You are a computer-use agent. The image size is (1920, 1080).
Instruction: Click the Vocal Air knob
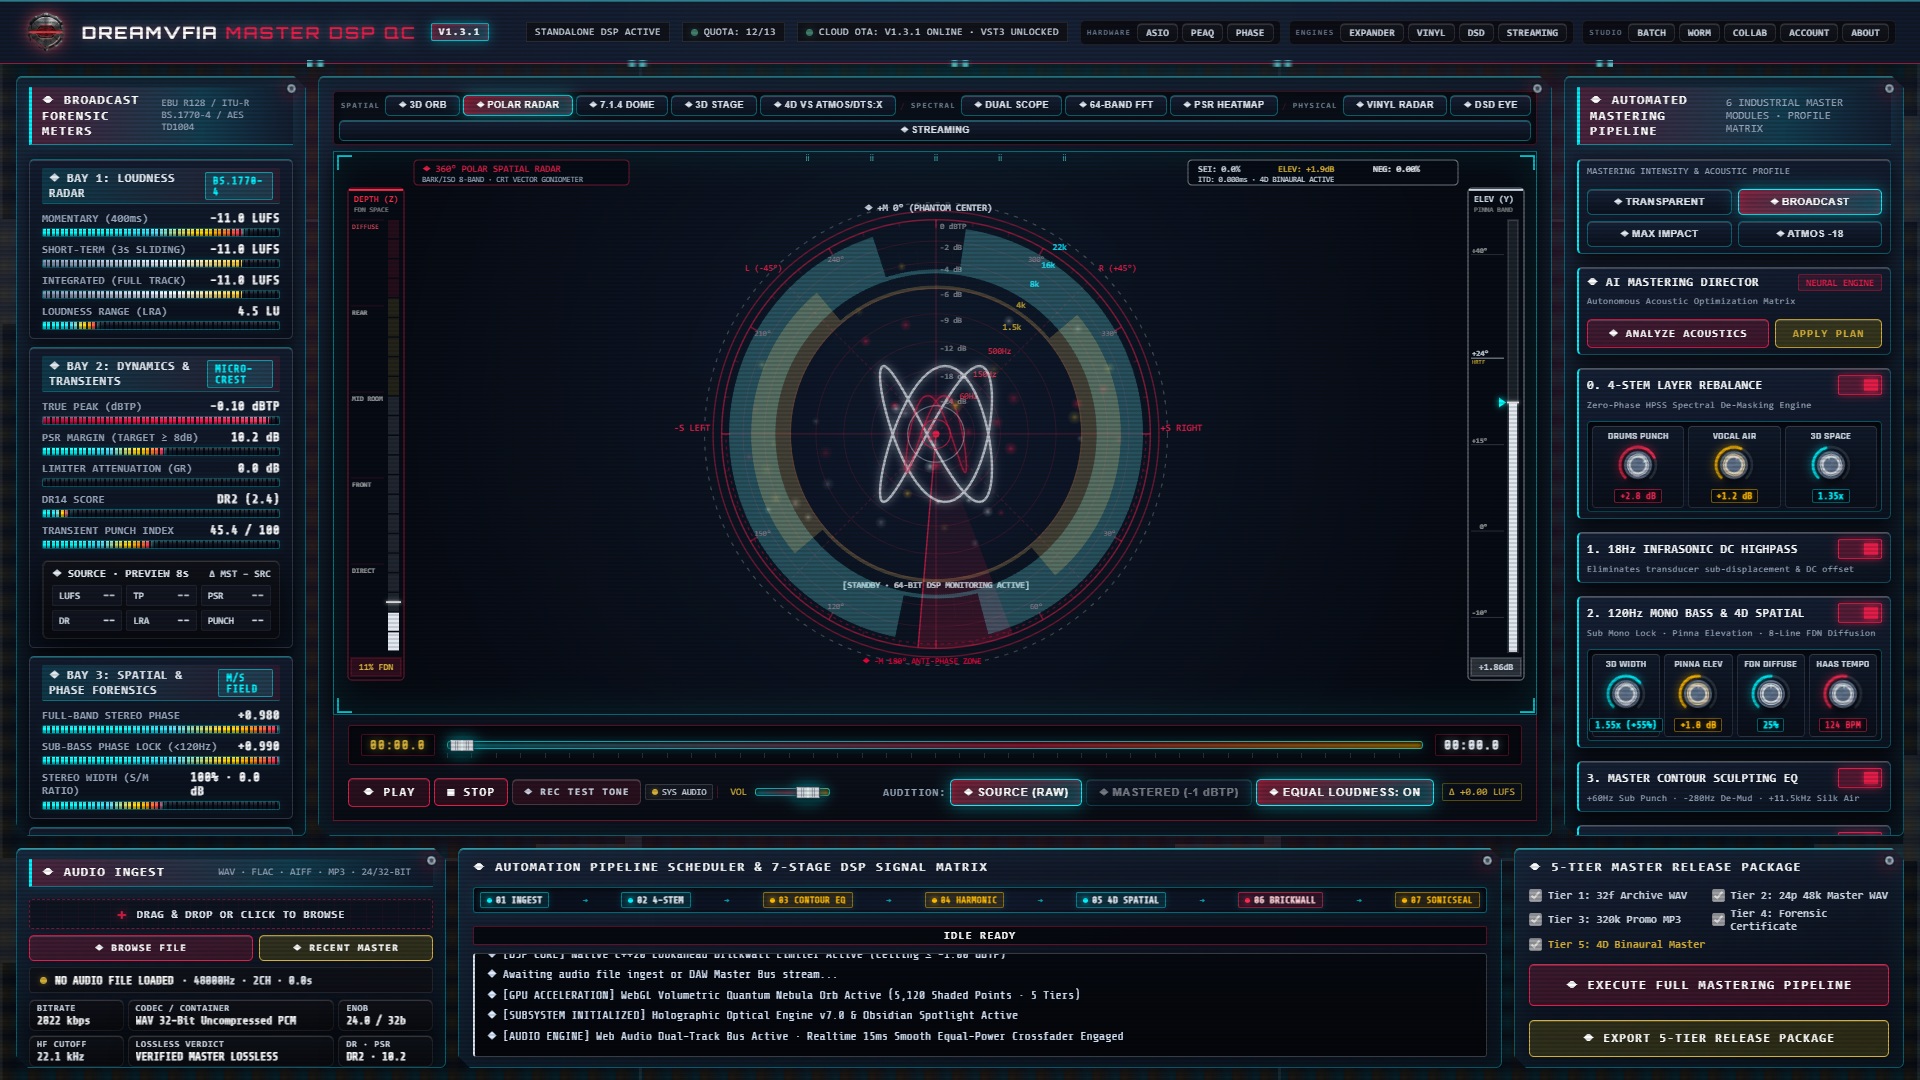pos(1733,465)
